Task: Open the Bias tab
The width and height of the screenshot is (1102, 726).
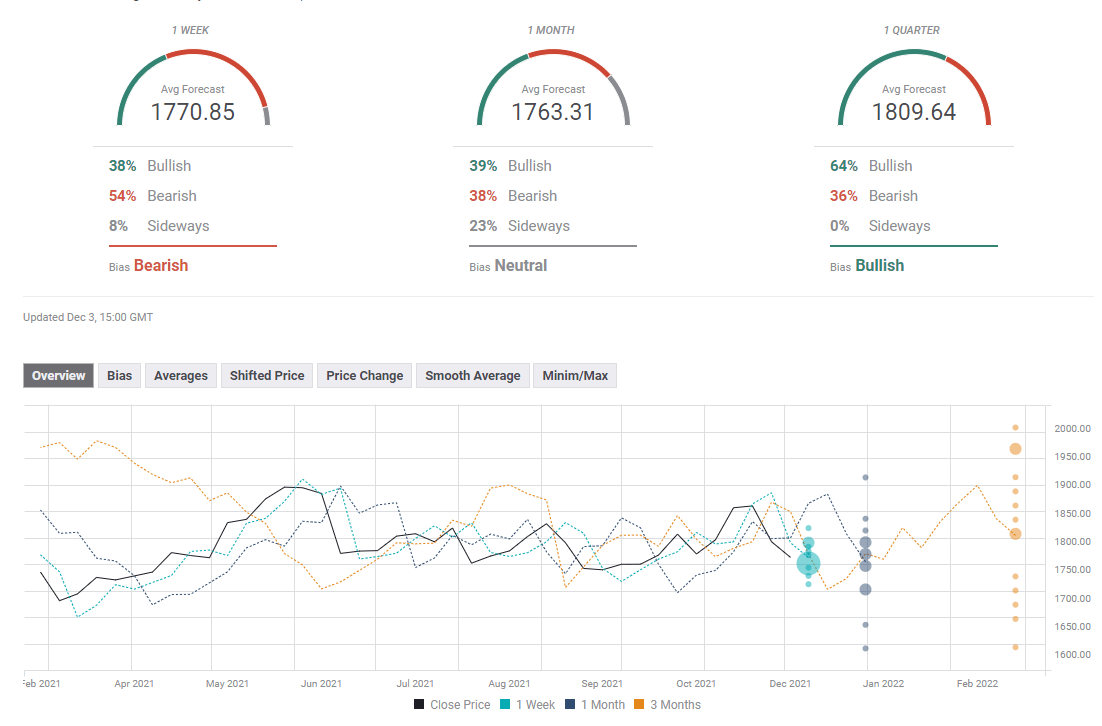Action: click(x=119, y=376)
